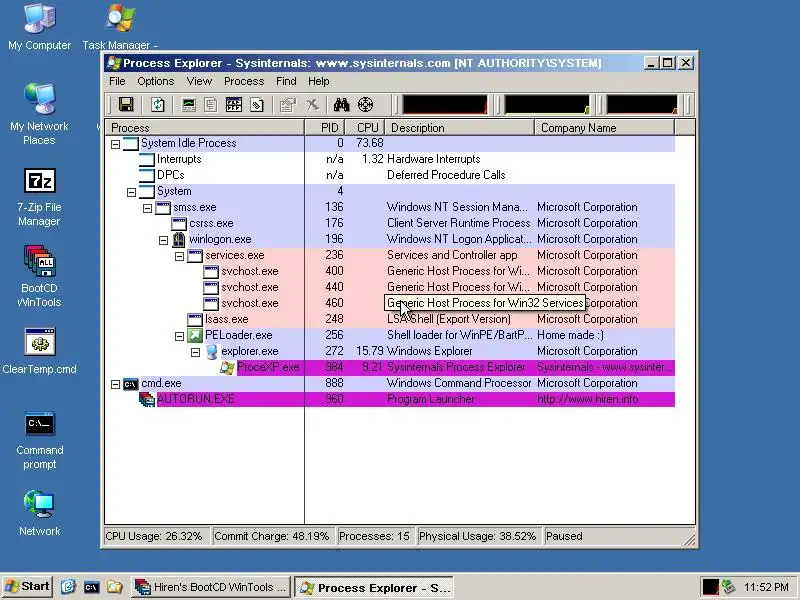Click the Process Explorer taskbar button
The height and width of the screenshot is (600, 800).
pos(375,587)
